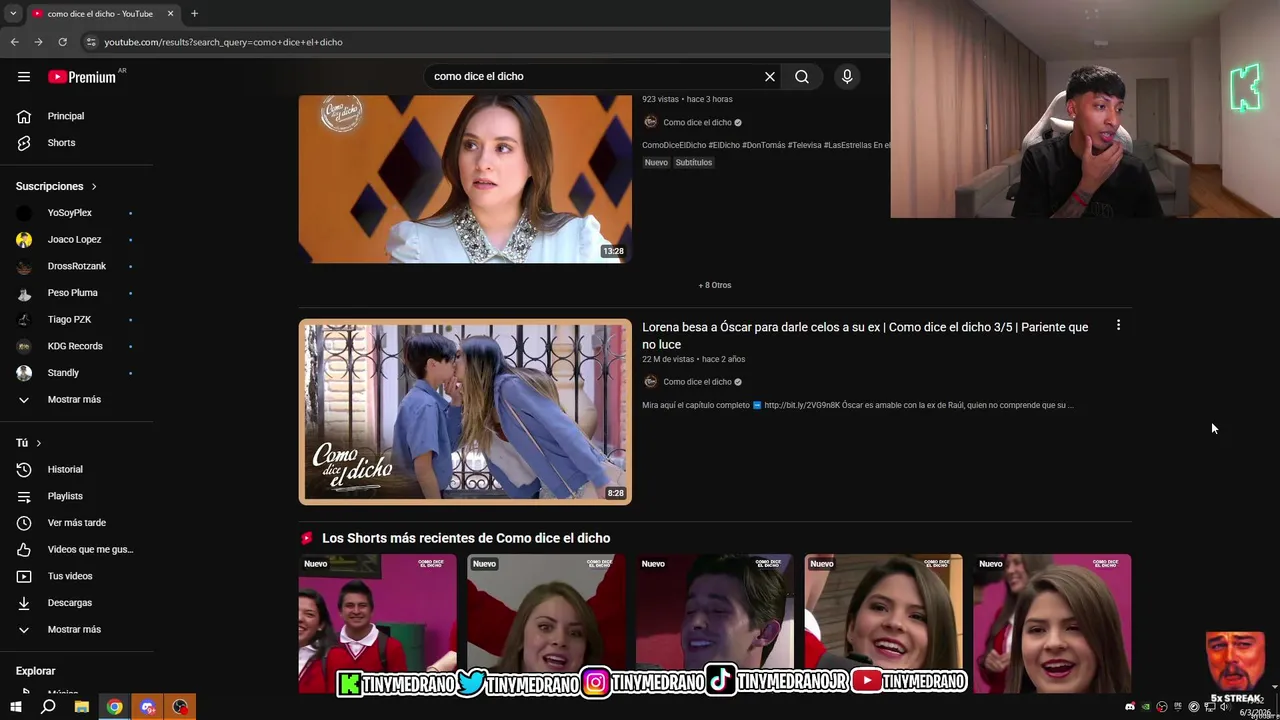1280x720 pixels.
Task: Open the Windows Start menu
Action: [x=15, y=707]
